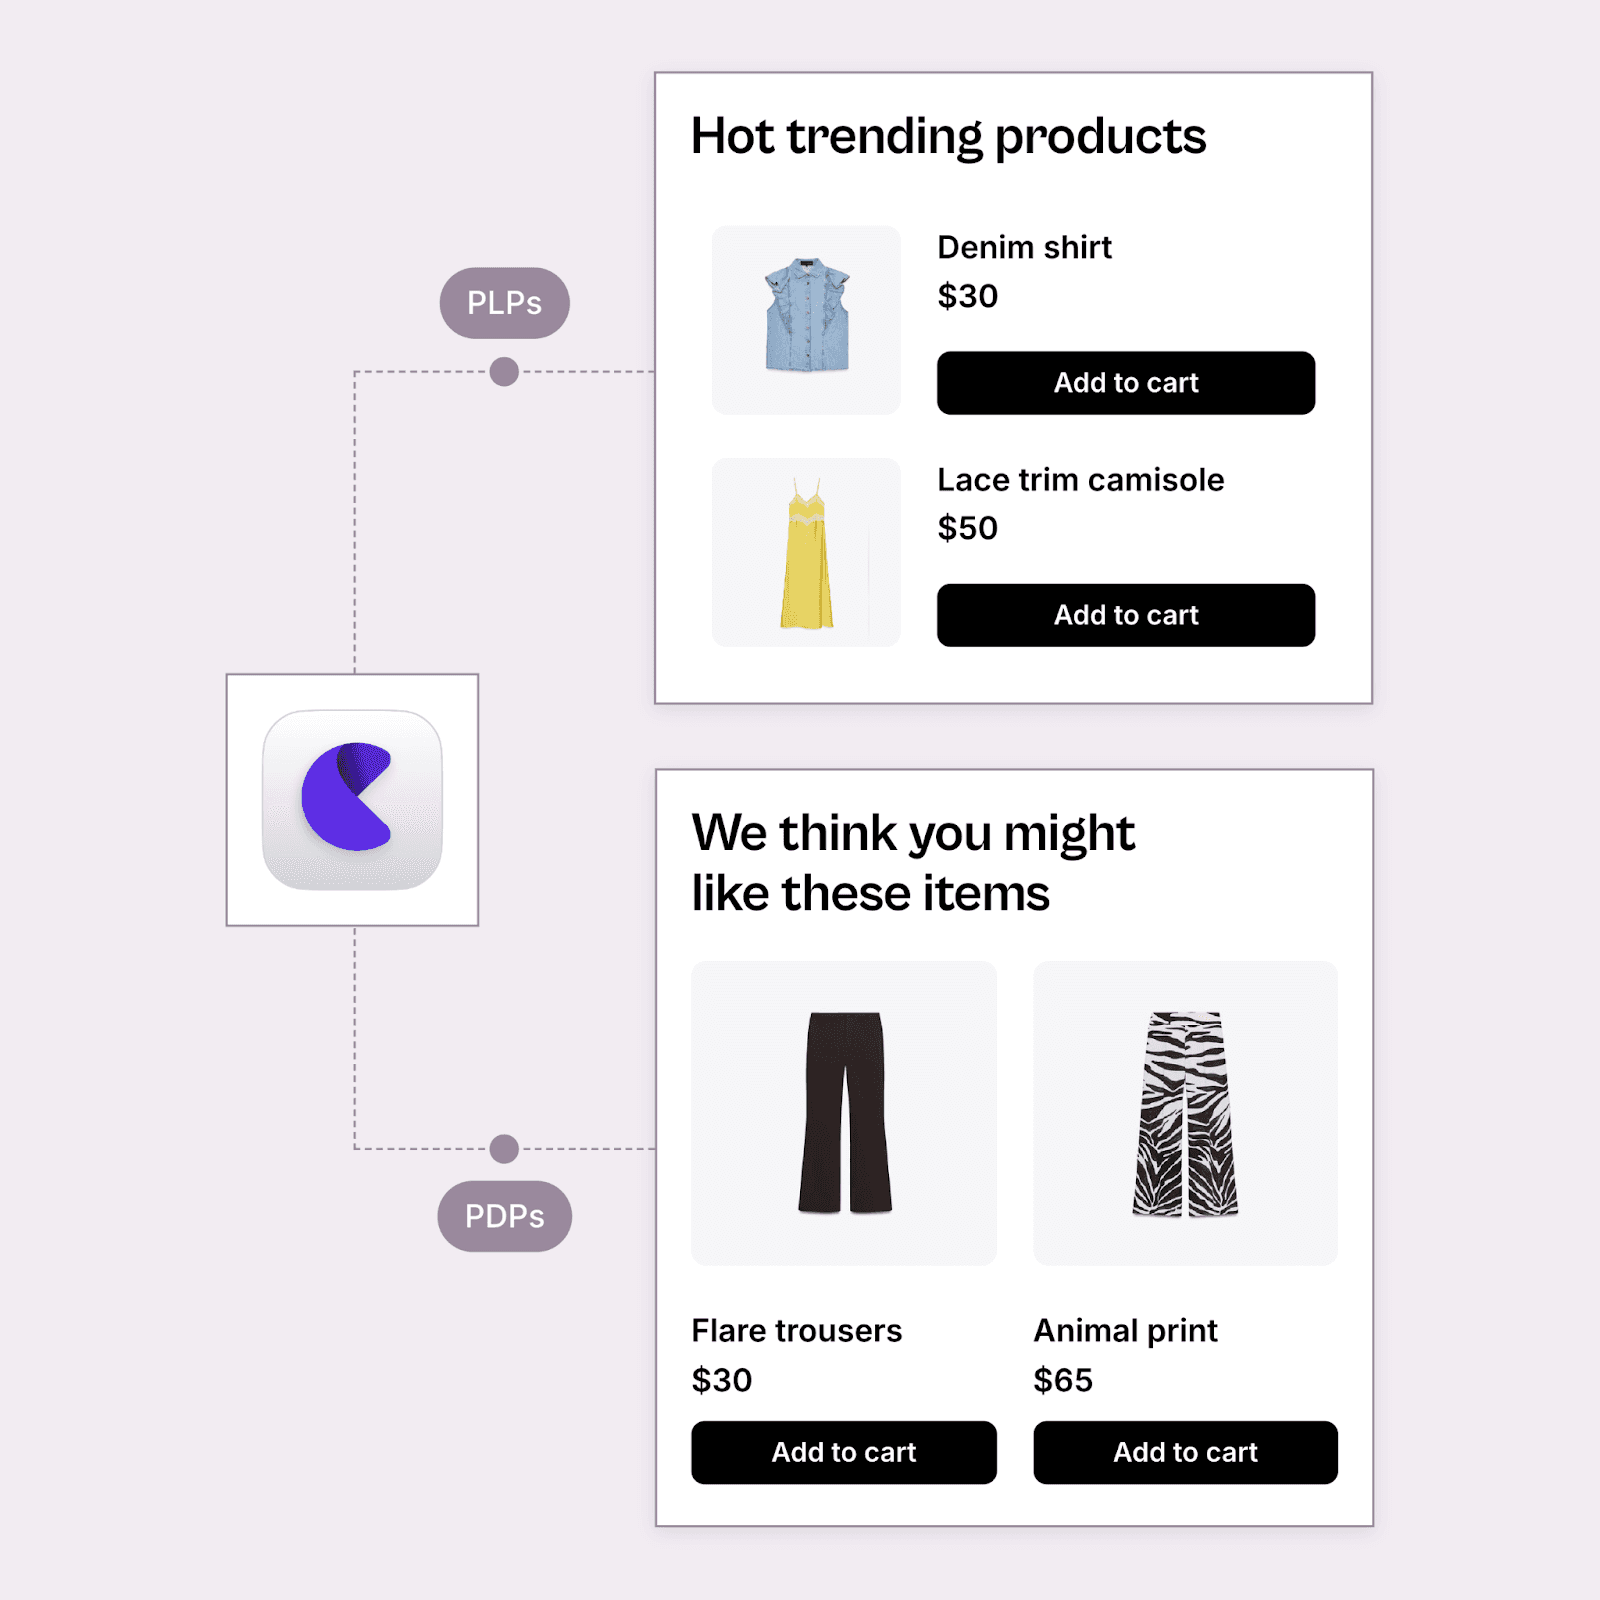Select the PDPs pill label

[x=504, y=1216]
